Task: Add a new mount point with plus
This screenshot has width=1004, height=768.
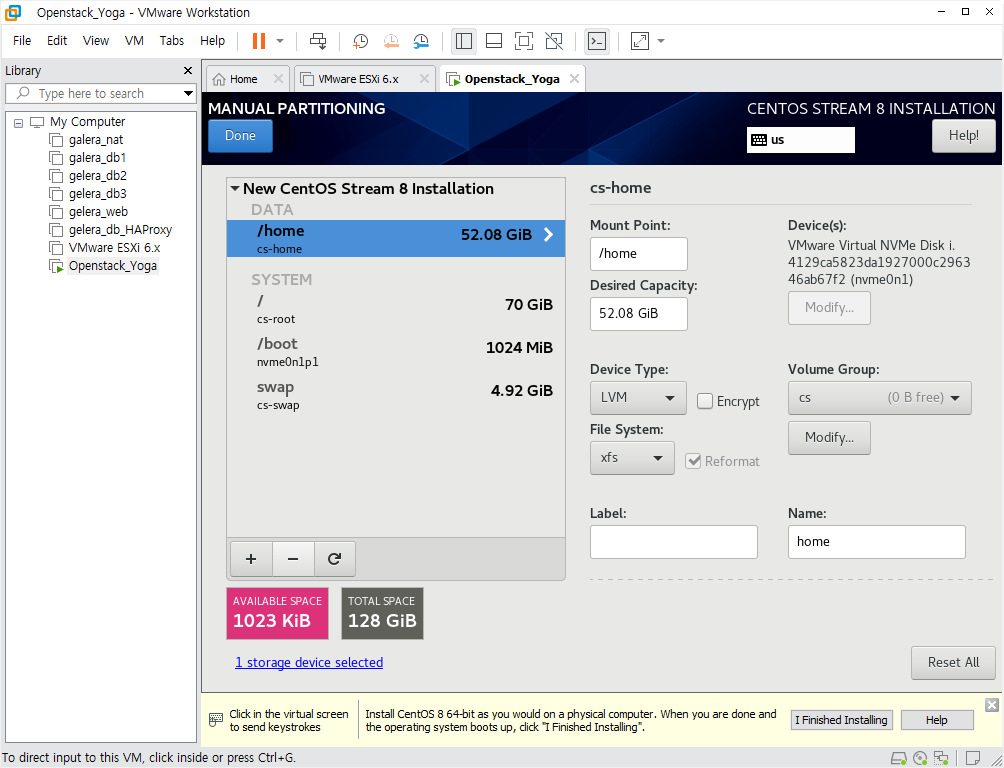Action: tap(251, 559)
